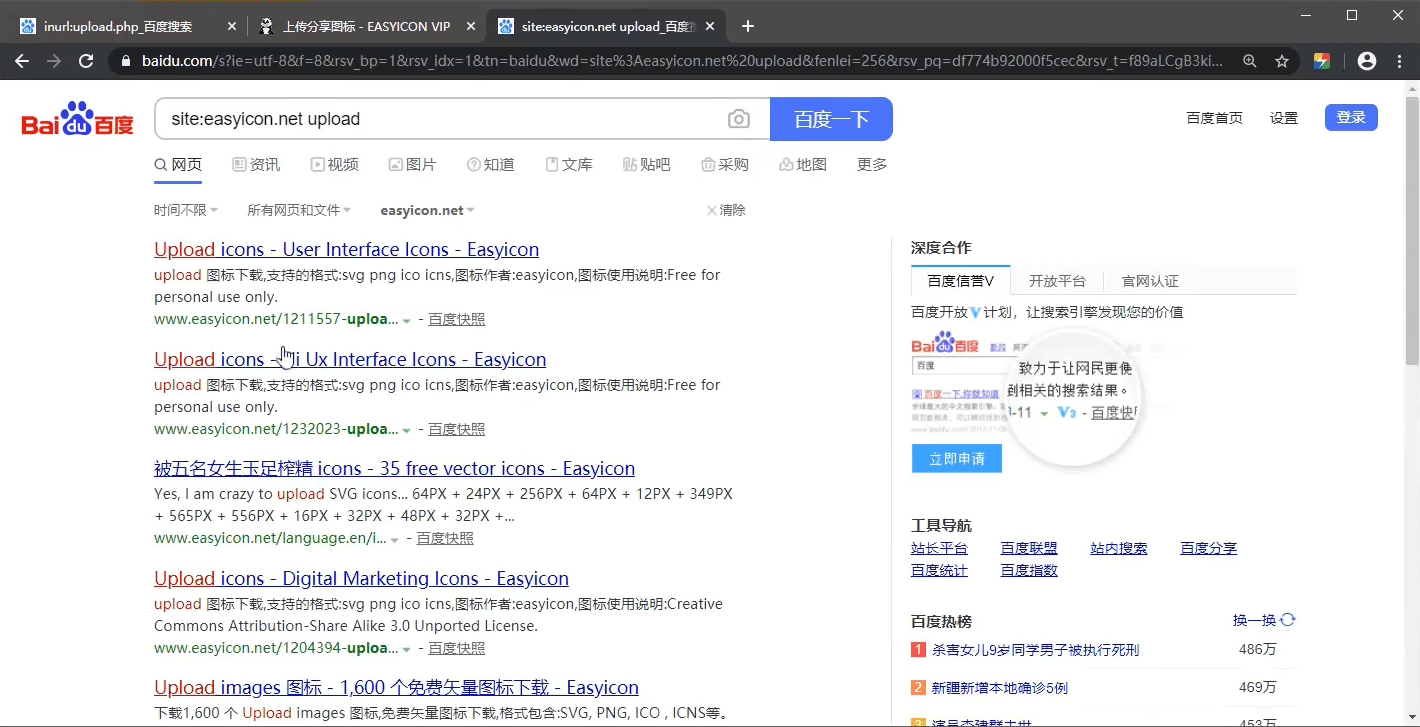Click the 登录 login button
Screen dimensions: 1420x727
click(x=1351, y=117)
